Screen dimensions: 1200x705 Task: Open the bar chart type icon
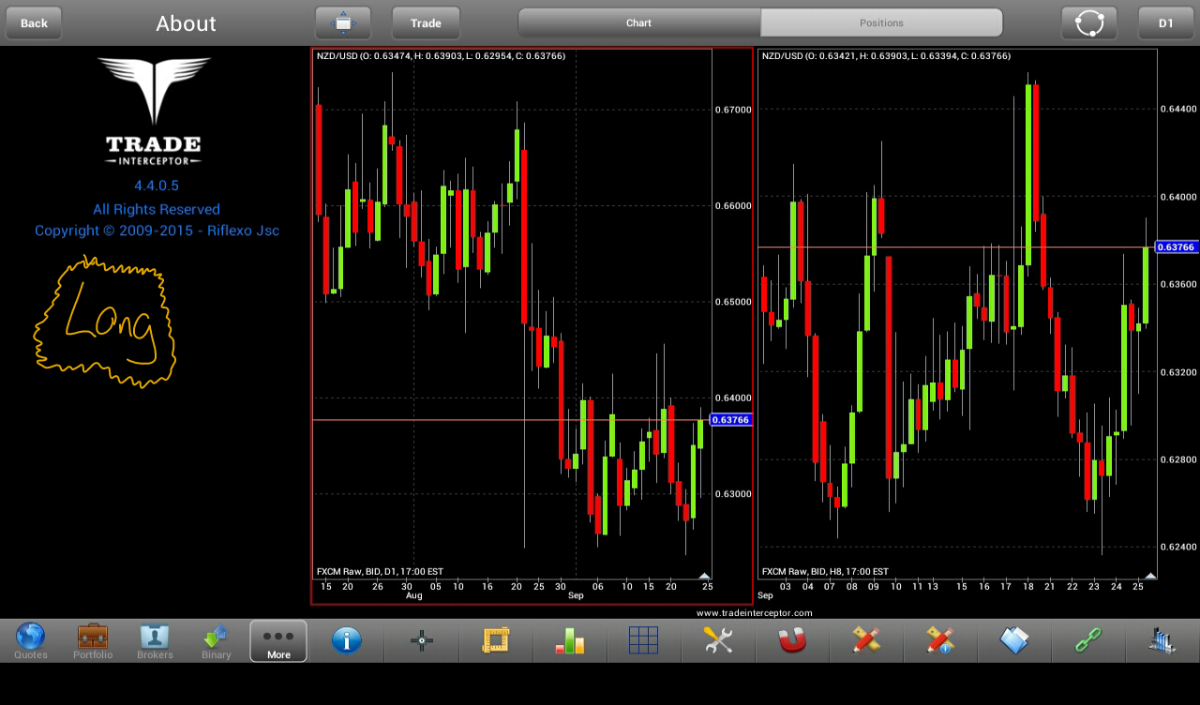[x=570, y=641]
